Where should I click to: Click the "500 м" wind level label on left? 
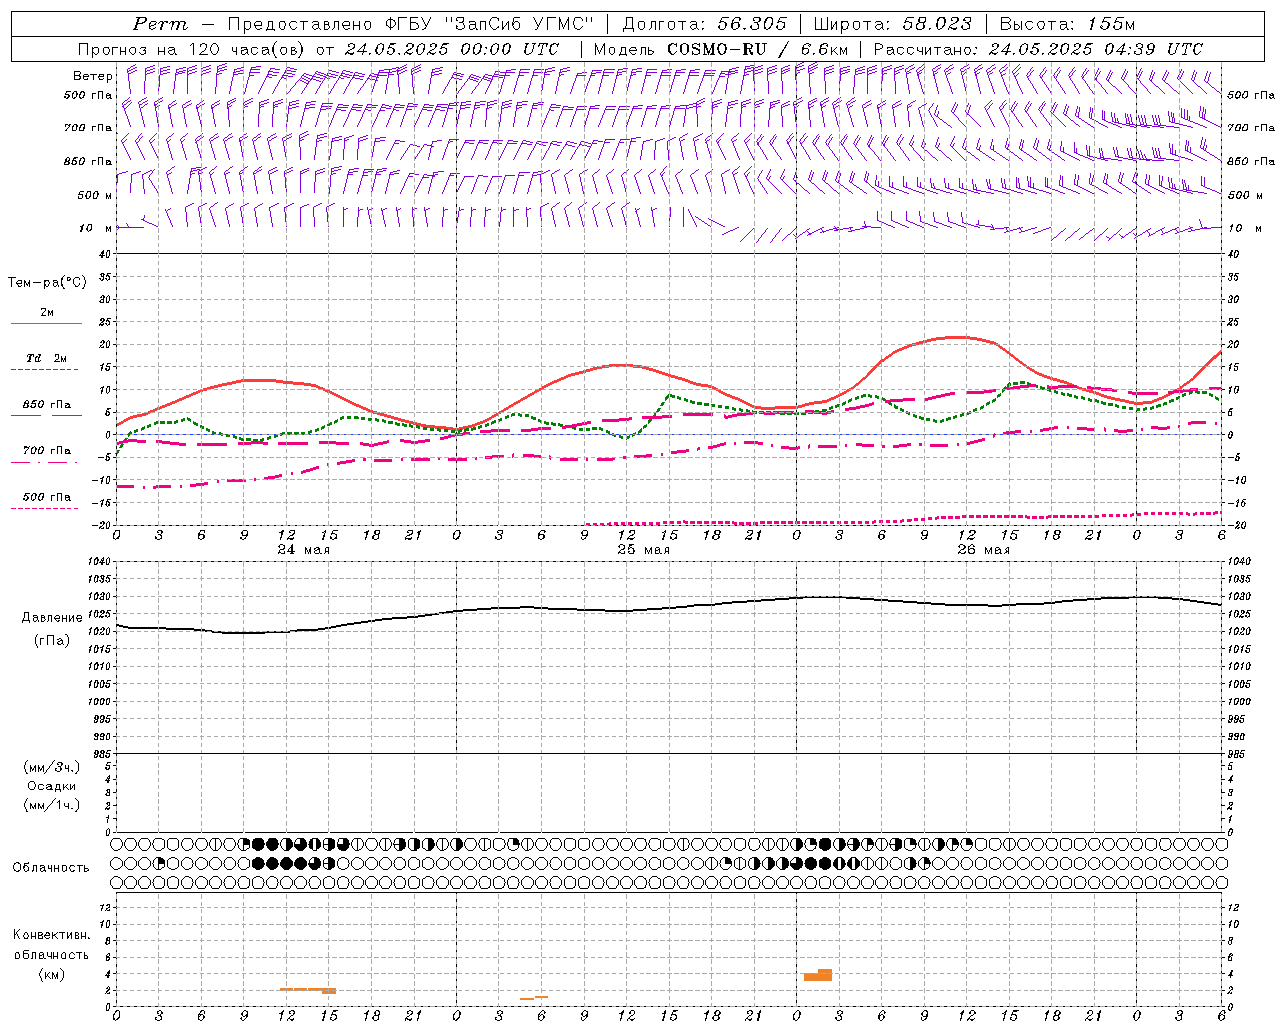pyautogui.click(x=95, y=195)
